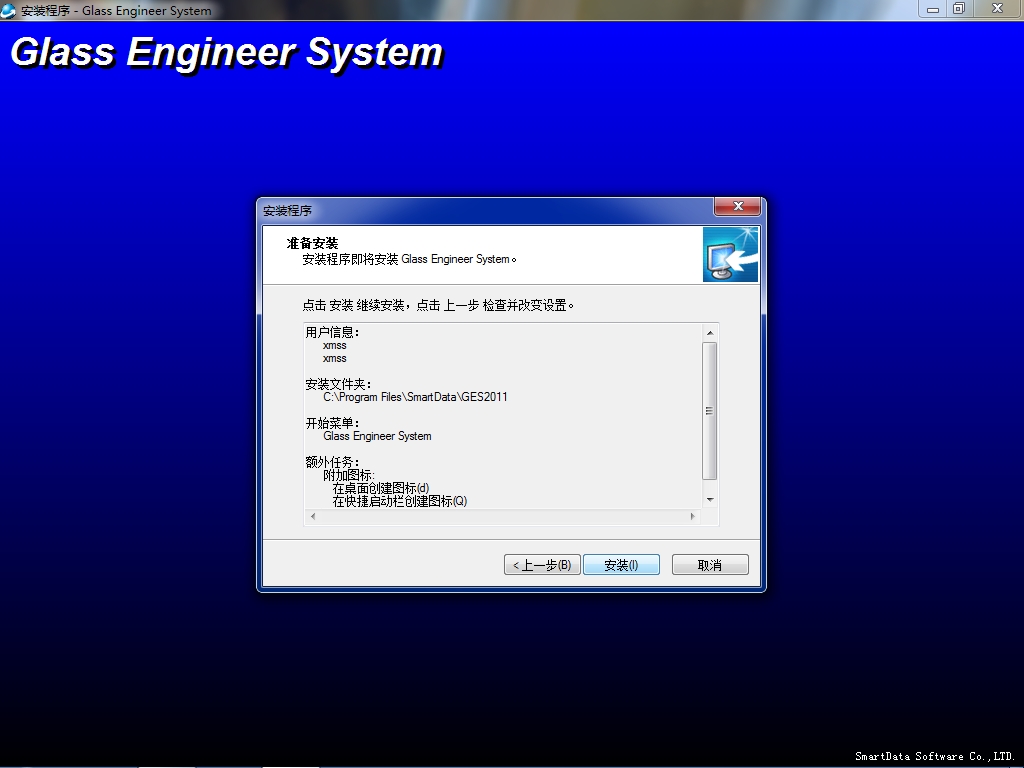The image size is (1024, 768).
Task: Restore the outer installer window size
Action: pyautogui.click(x=959, y=9)
